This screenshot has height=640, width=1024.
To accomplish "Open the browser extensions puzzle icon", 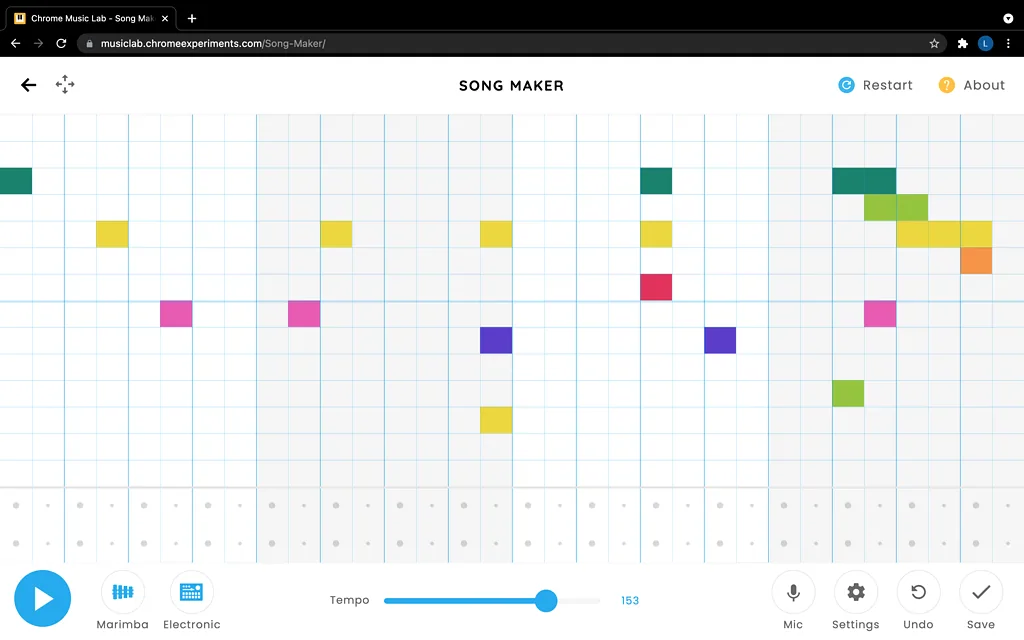I will 962,44.
